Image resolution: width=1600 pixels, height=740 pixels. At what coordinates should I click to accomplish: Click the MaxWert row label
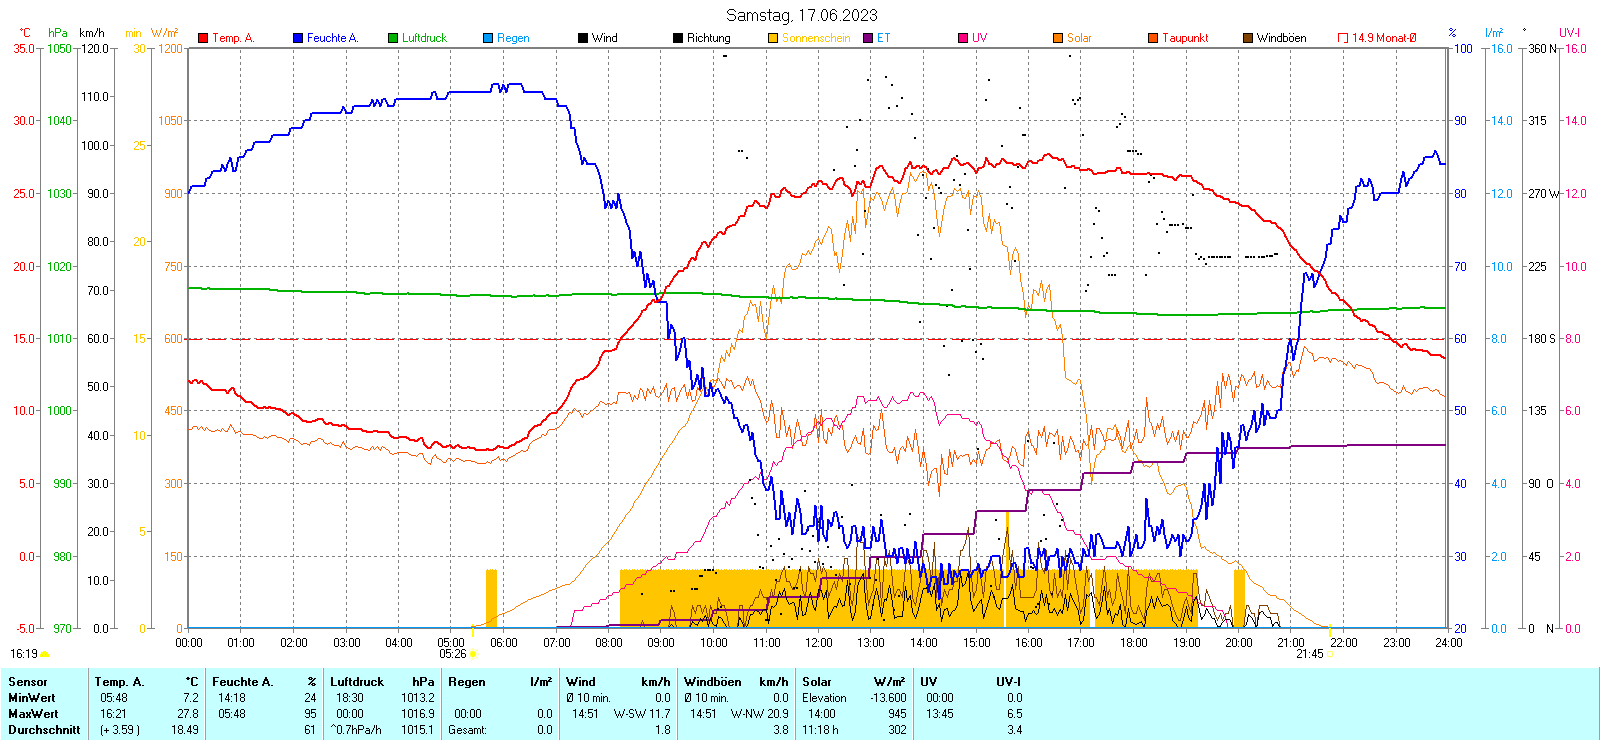click(x=33, y=714)
